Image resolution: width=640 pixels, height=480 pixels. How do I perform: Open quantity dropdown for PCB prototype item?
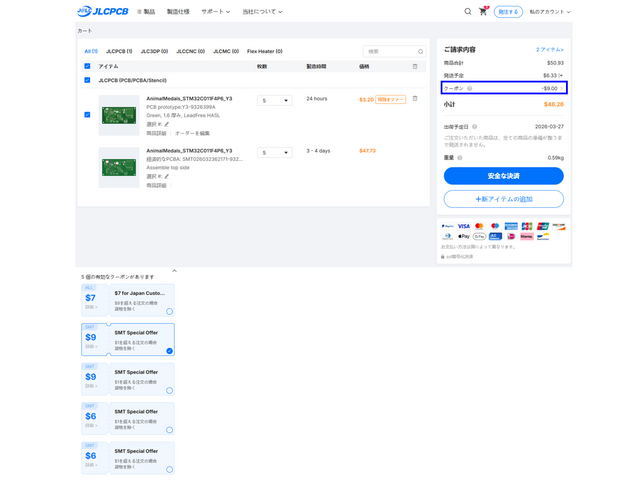click(x=275, y=100)
